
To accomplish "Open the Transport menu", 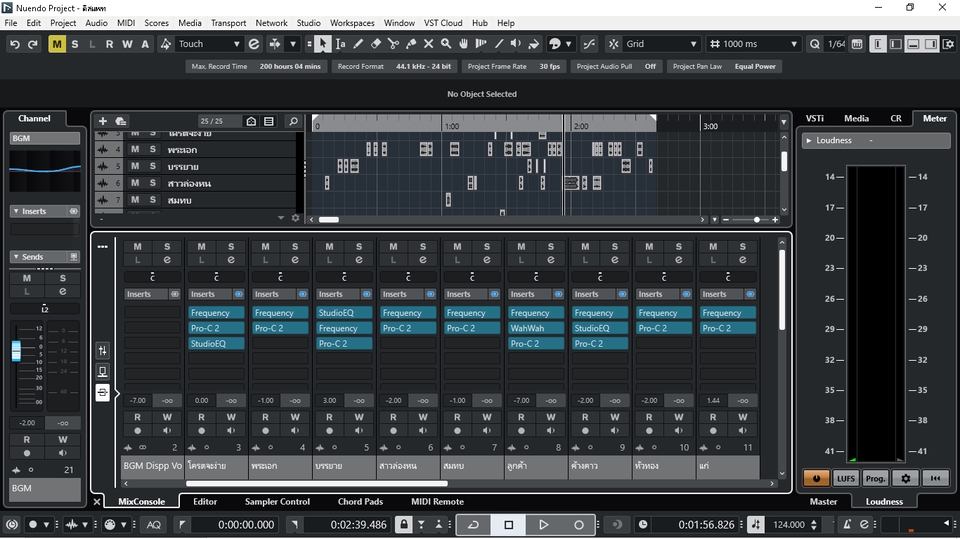I will (228, 23).
